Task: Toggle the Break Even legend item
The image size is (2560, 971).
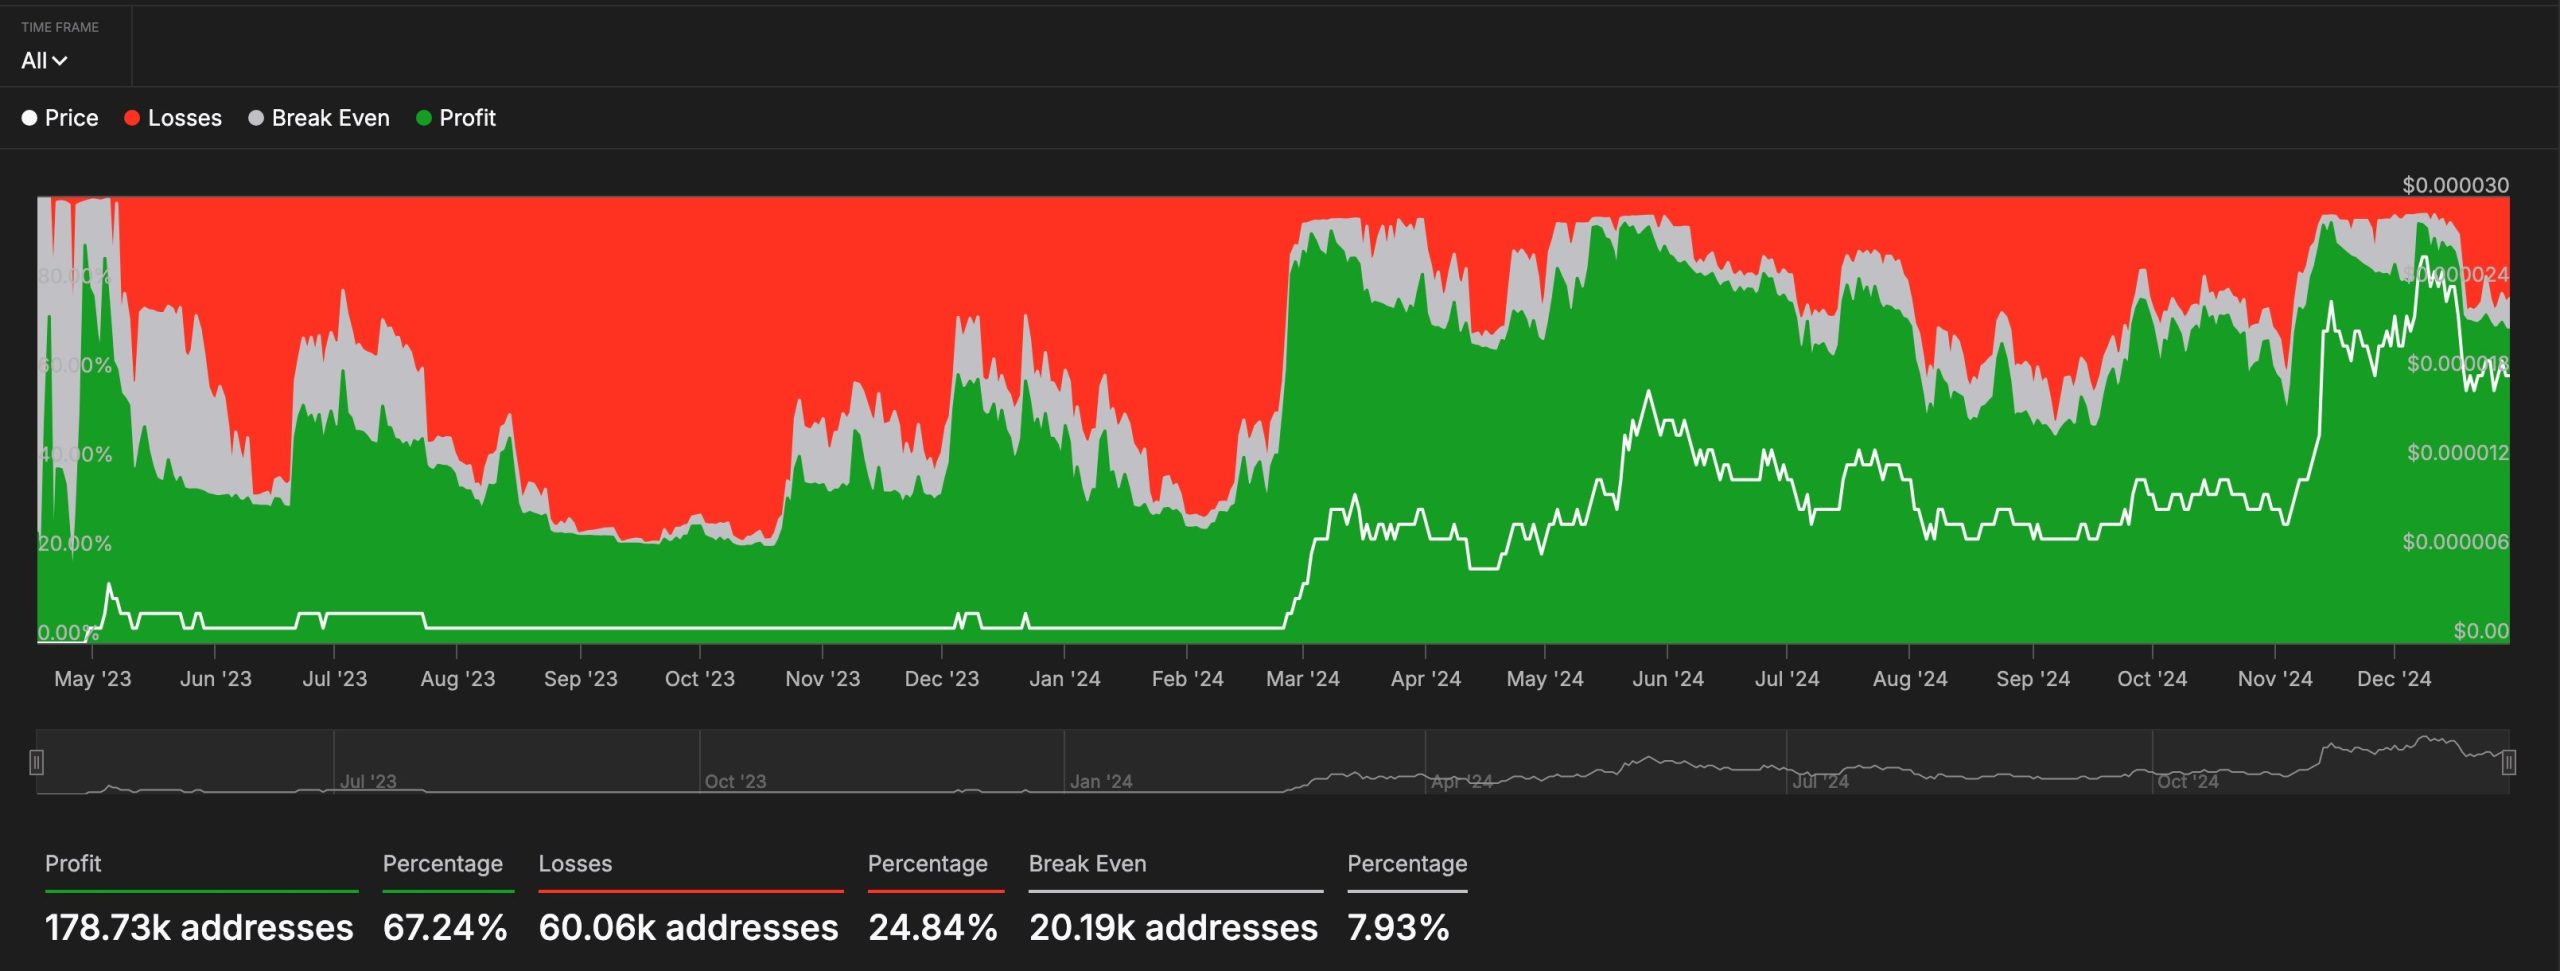Action: coord(319,118)
